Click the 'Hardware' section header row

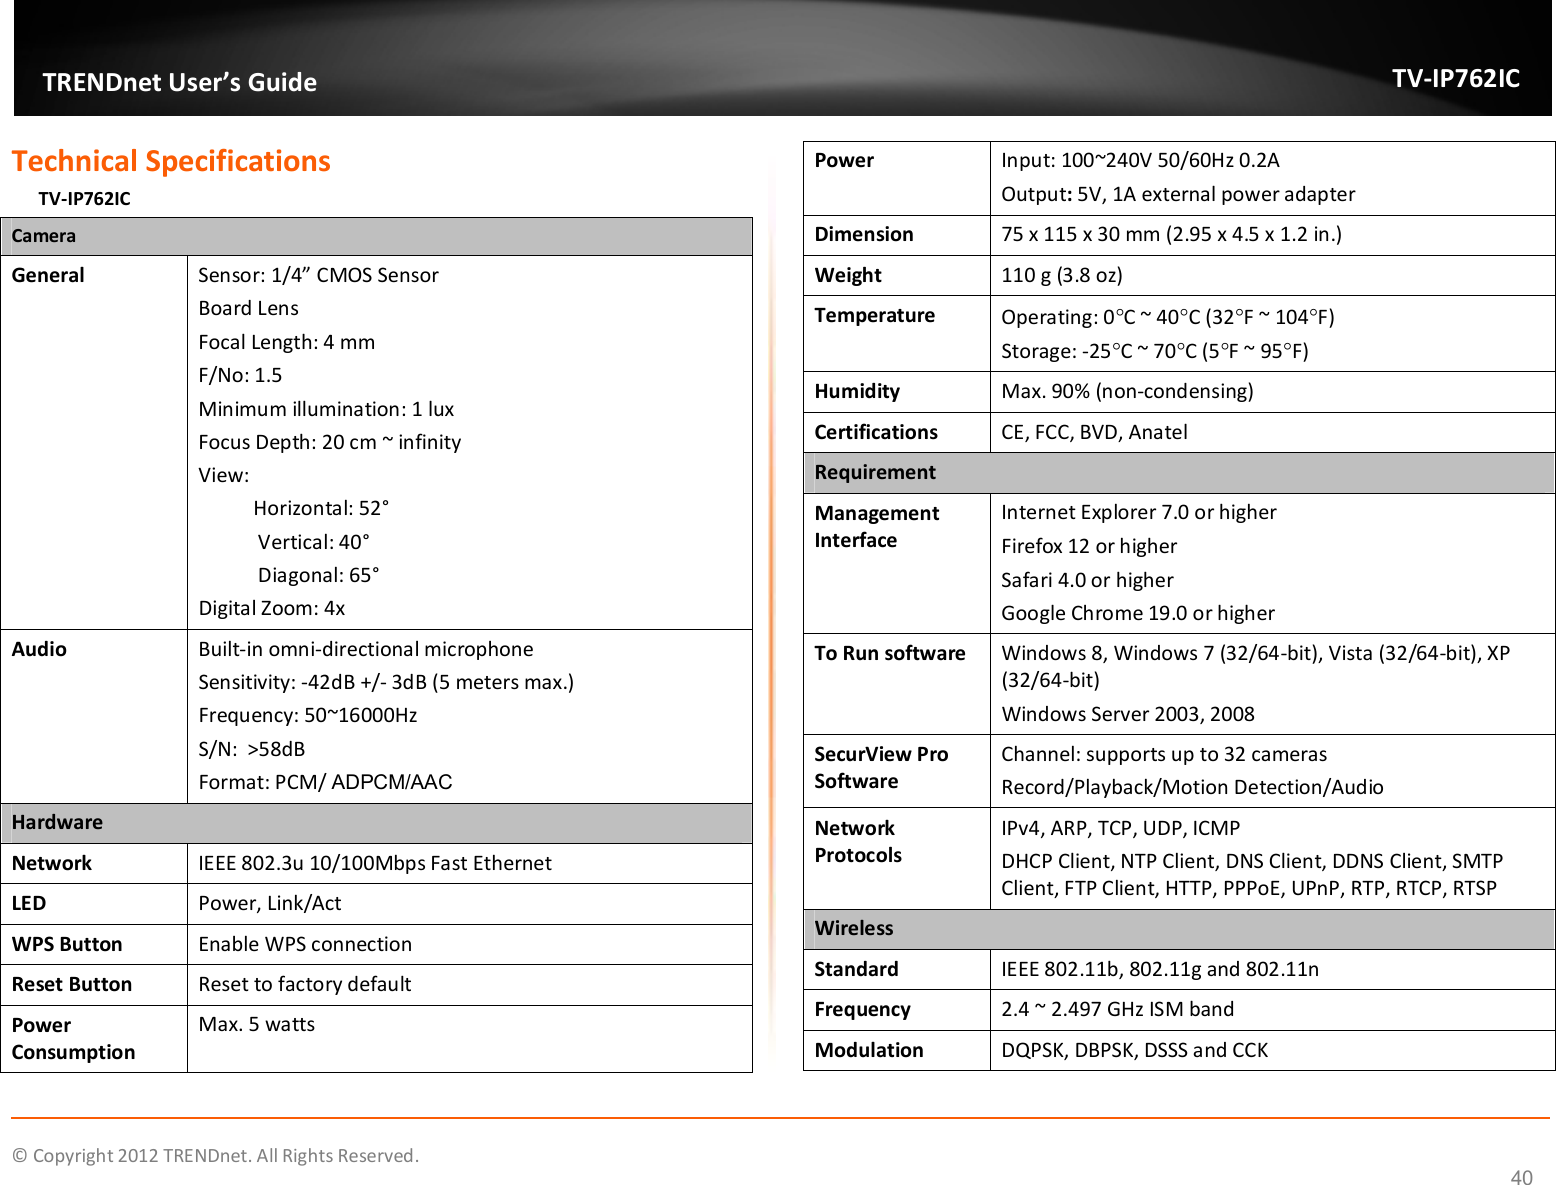[377, 823]
